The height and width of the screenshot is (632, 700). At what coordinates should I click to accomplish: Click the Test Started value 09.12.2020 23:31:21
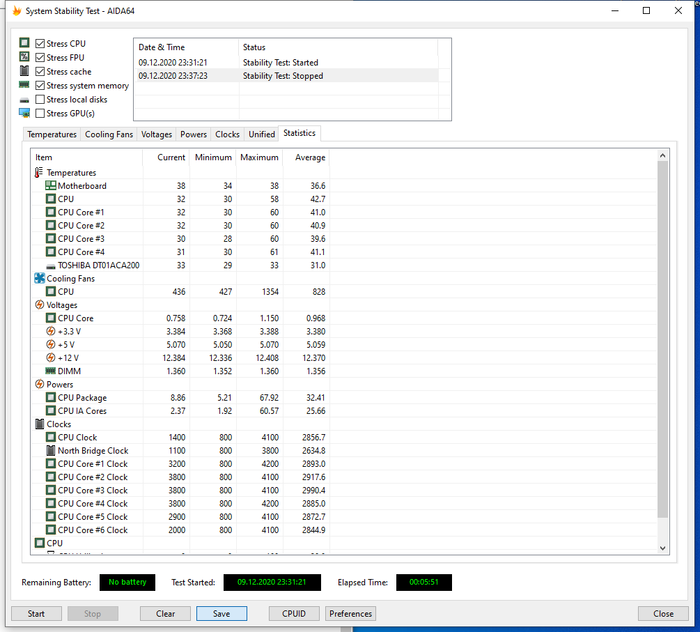272,582
